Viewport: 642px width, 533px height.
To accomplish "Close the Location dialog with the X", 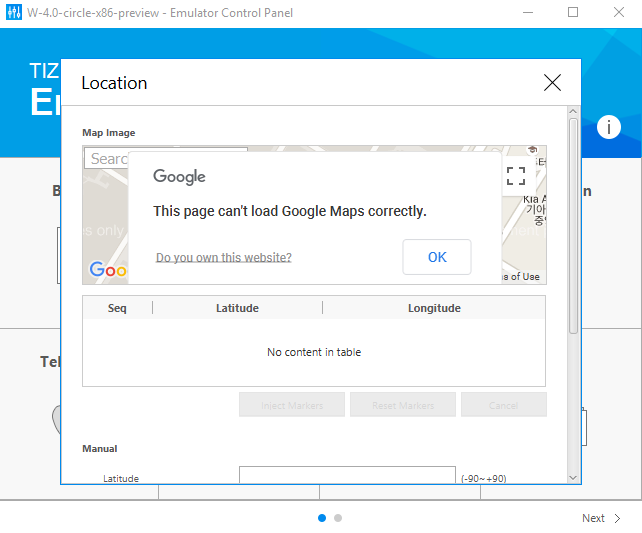I will click(x=552, y=83).
